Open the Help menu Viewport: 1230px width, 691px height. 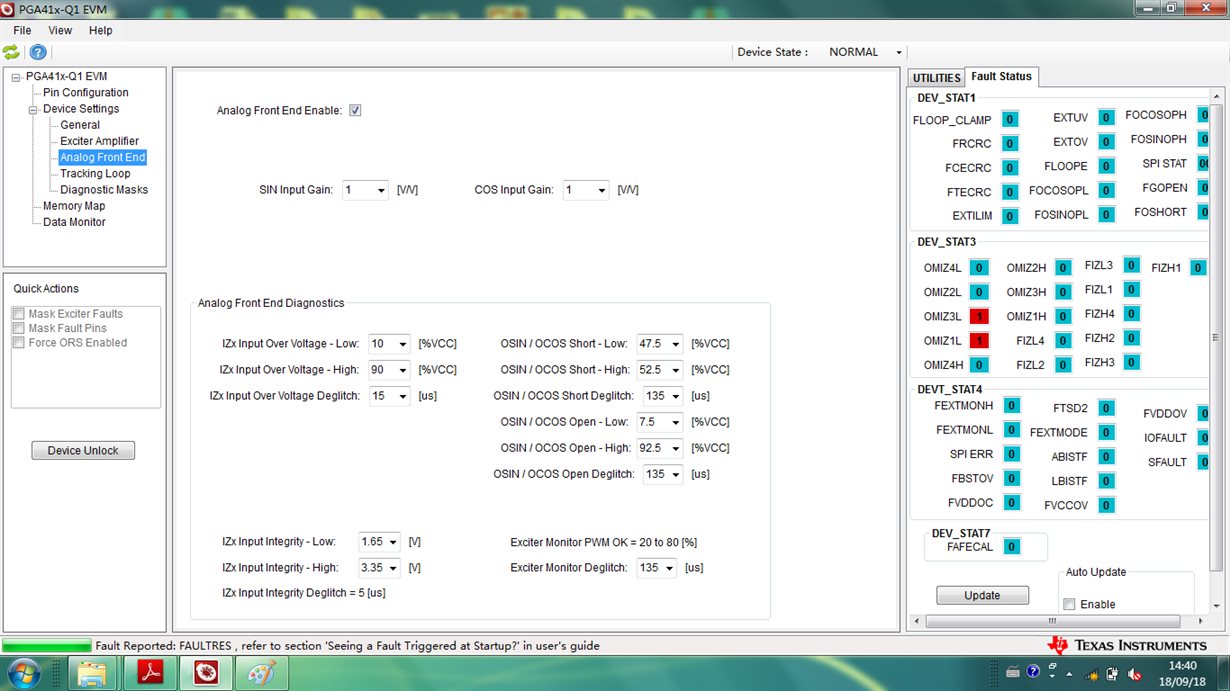[100, 30]
